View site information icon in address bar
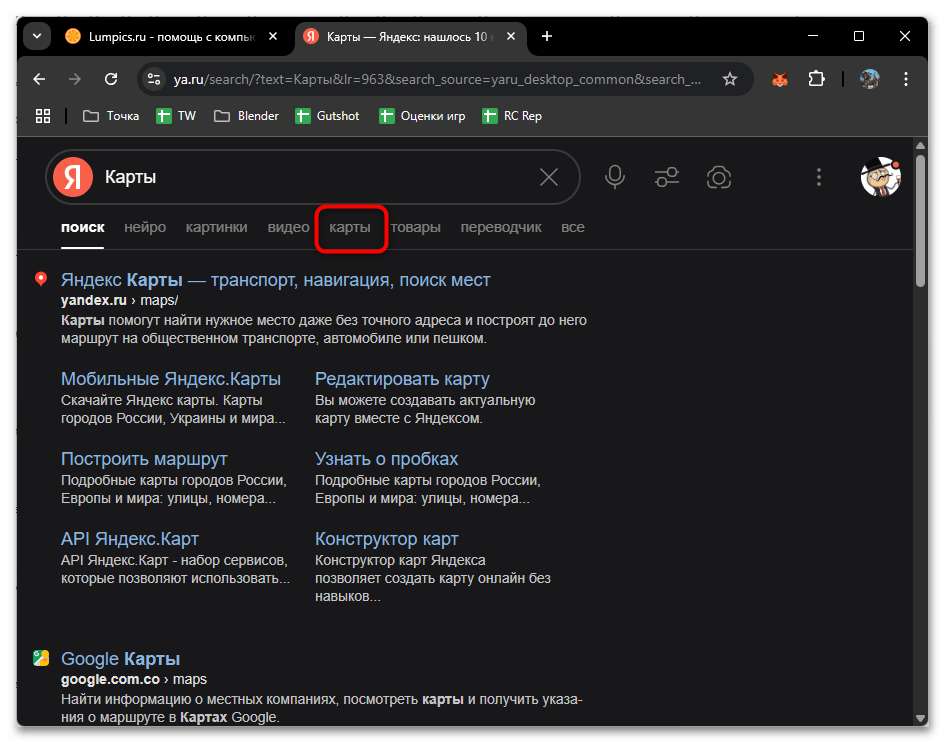The height and width of the screenshot is (743, 945). click(154, 79)
